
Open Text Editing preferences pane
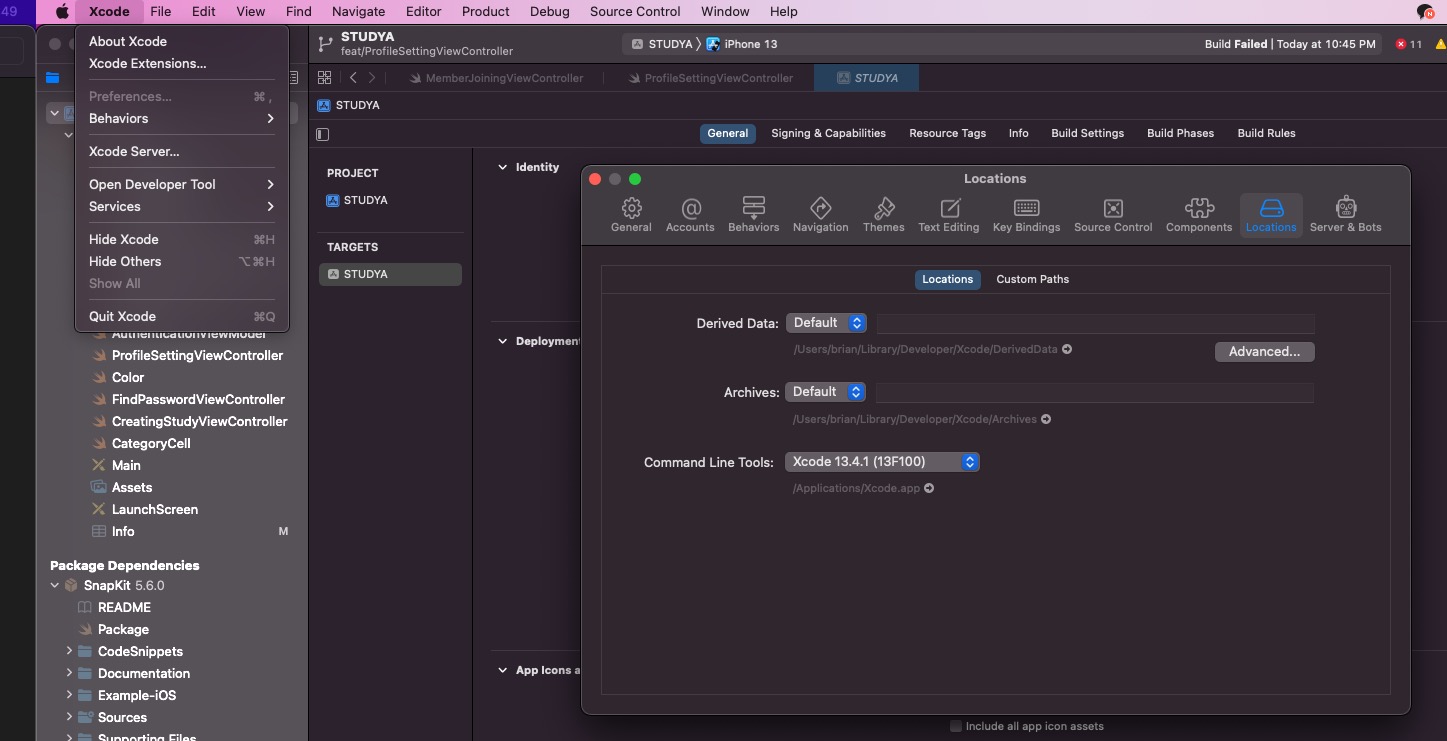coord(948,214)
